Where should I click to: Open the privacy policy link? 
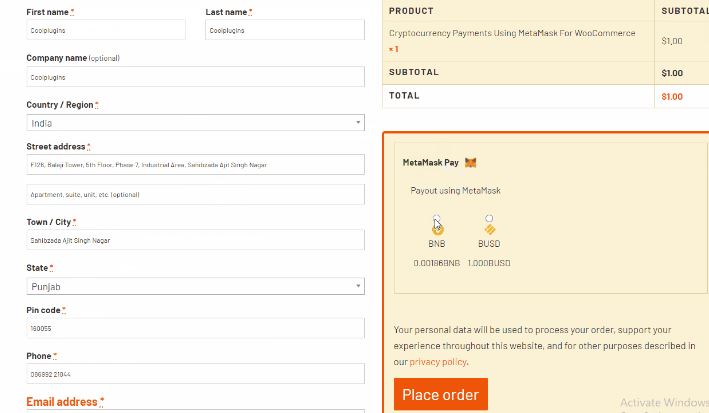pos(438,362)
